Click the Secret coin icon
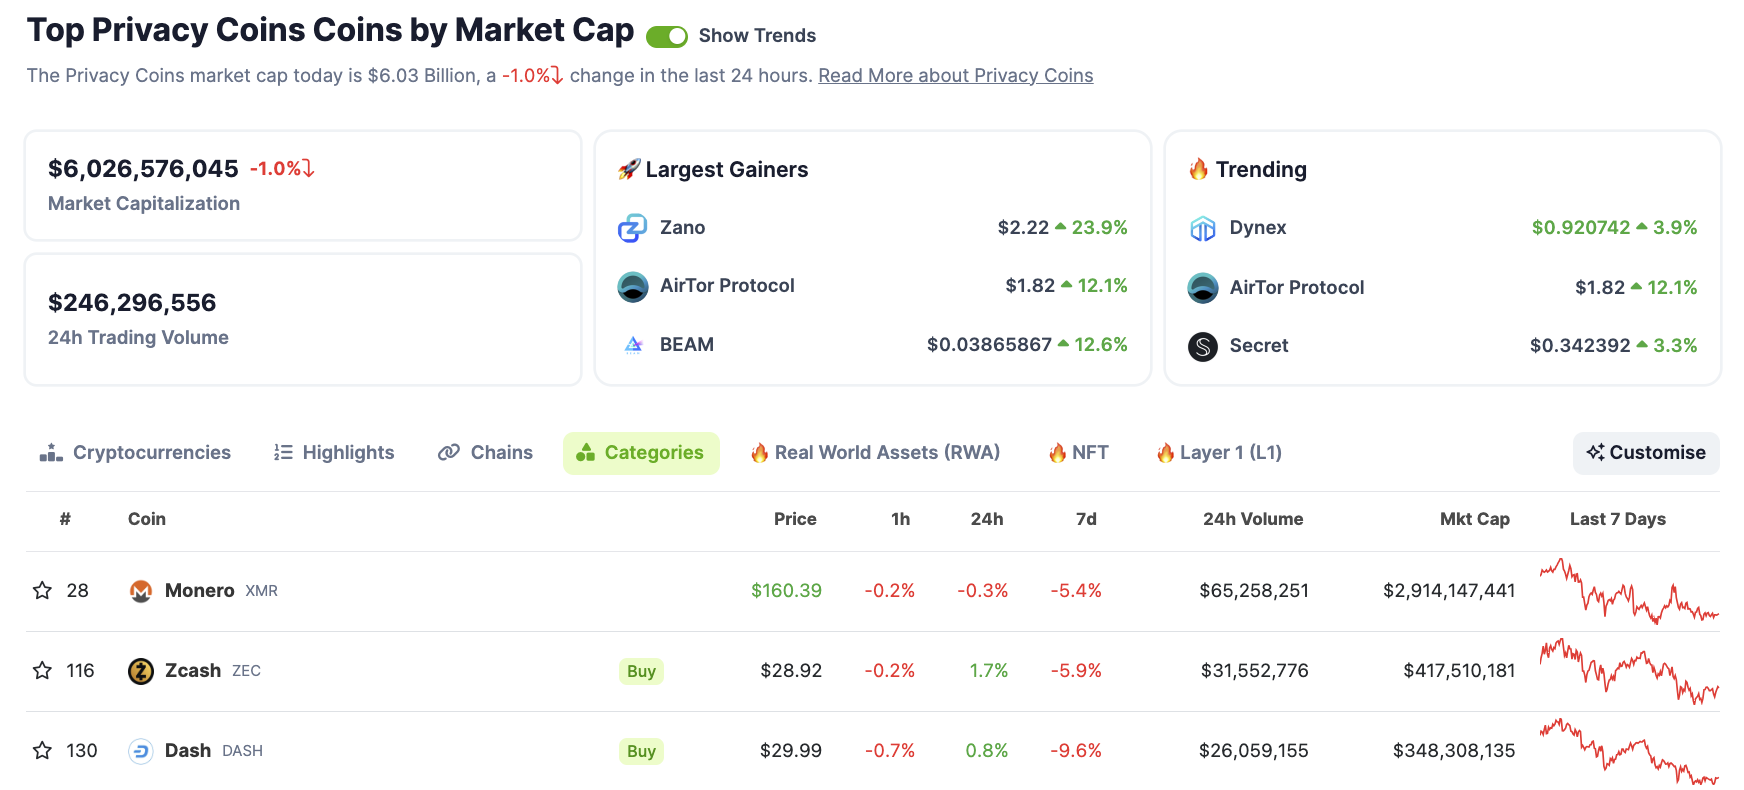The height and width of the screenshot is (790, 1744). click(1202, 347)
